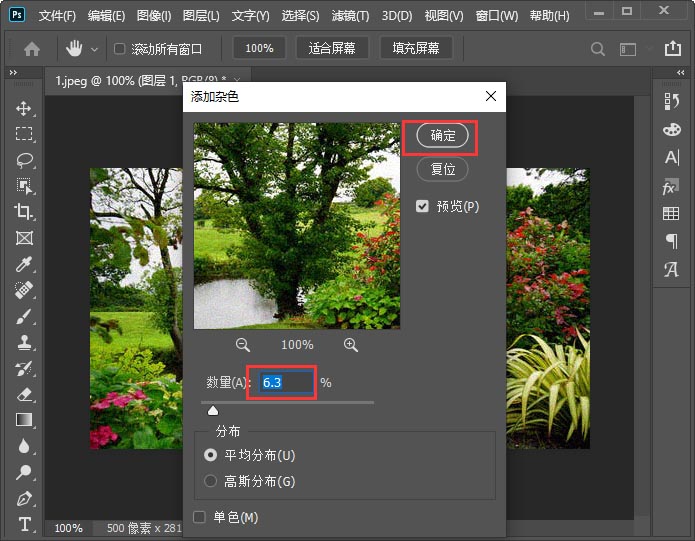Open the History panel icon
The height and width of the screenshot is (541, 695).
[672, 101]
